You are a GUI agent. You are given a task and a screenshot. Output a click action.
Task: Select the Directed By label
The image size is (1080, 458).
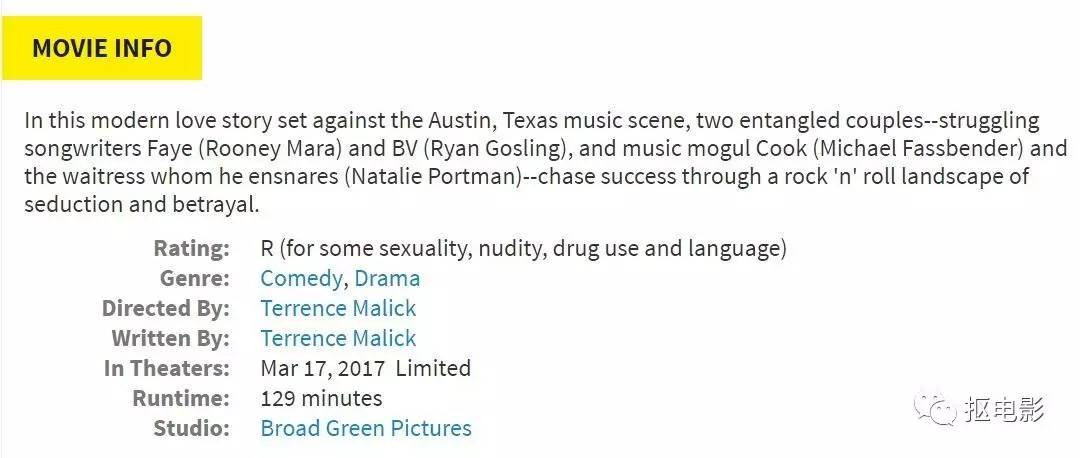pyautogui.click(x=165, y=308)
